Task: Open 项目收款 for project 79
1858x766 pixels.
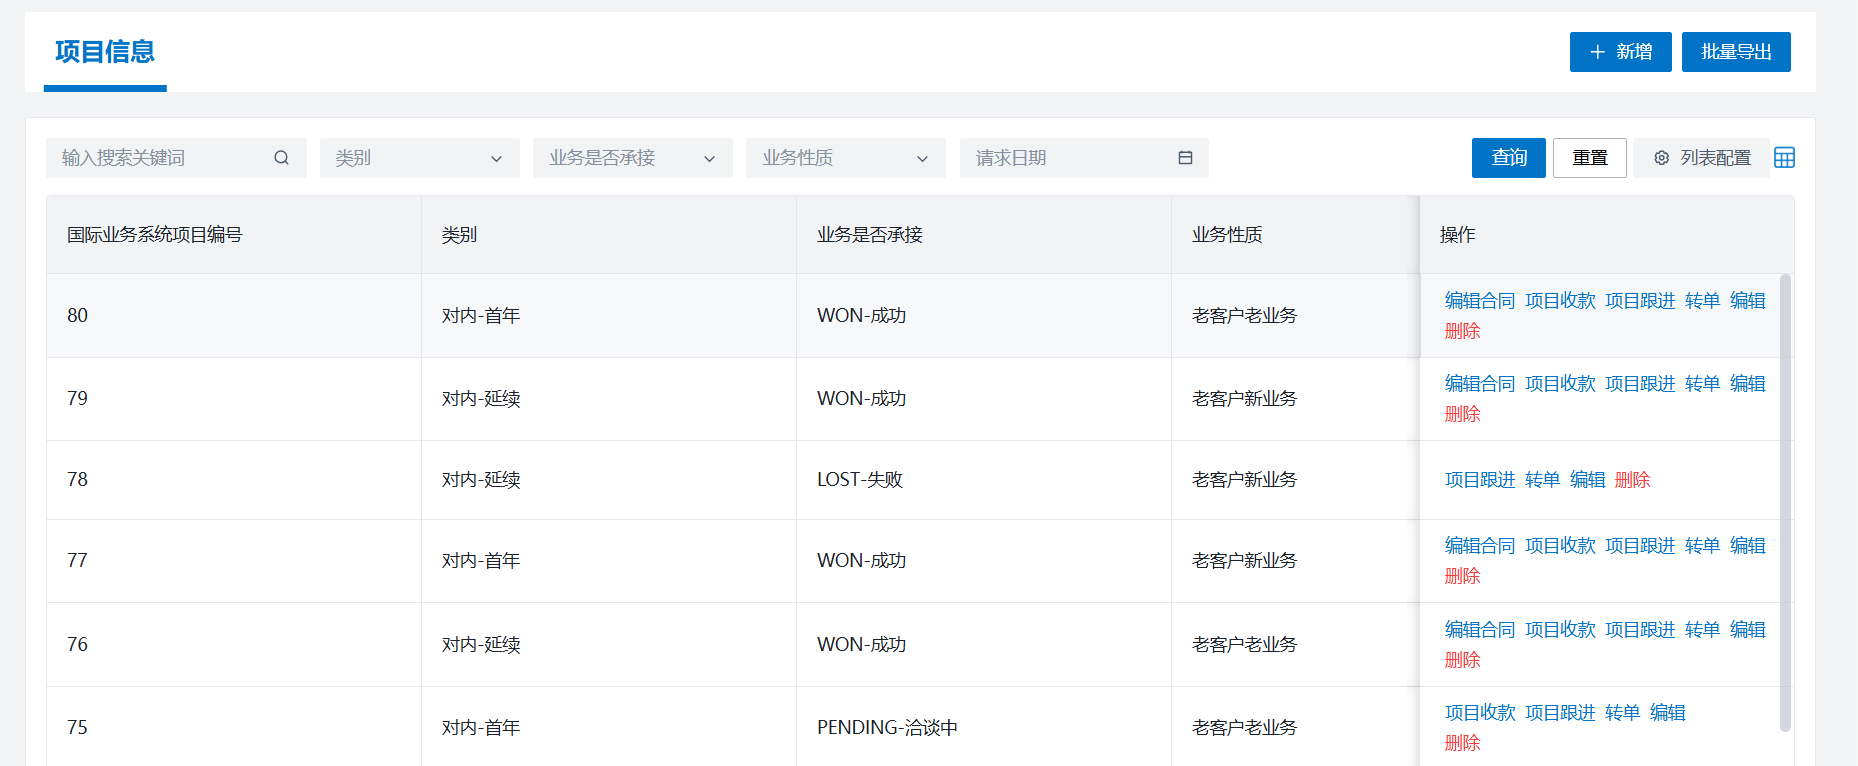Action: coord(1559,384)
